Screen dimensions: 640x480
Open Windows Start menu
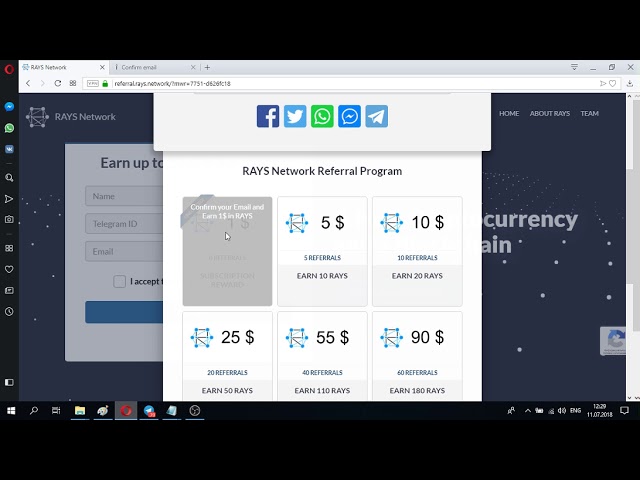coord(11,411)
